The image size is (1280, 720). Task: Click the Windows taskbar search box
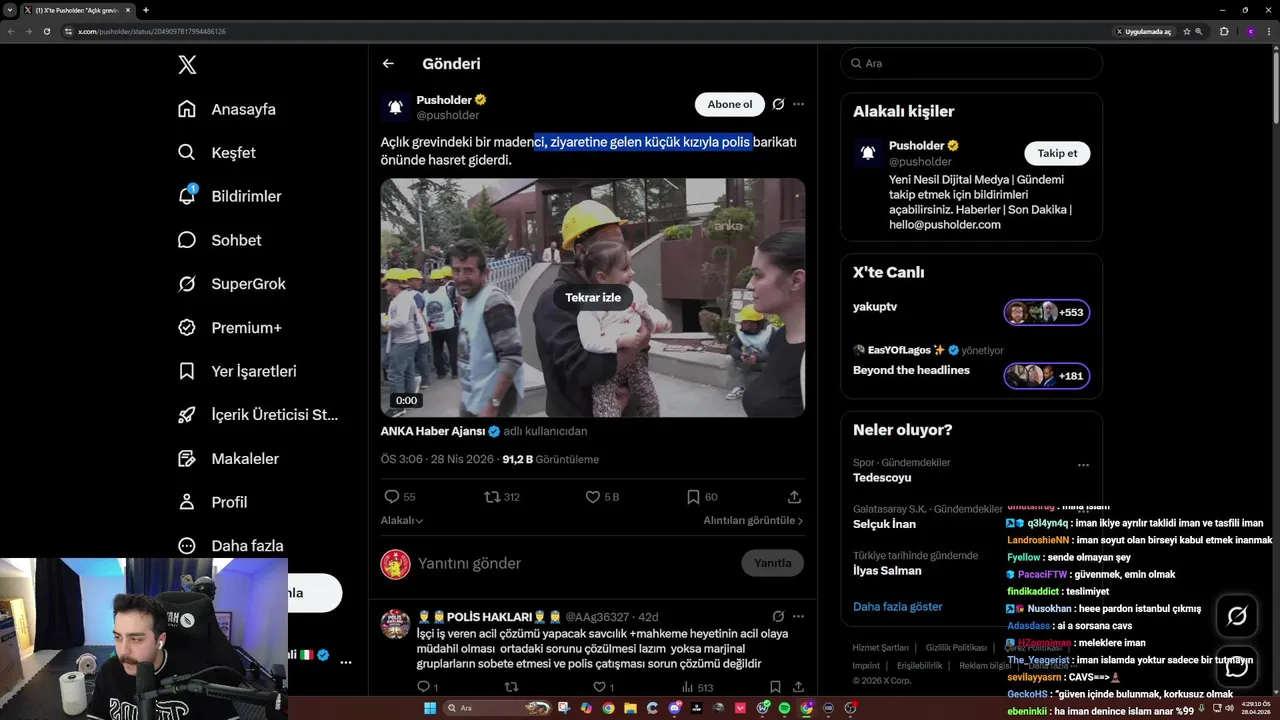(x=497, y=708)
